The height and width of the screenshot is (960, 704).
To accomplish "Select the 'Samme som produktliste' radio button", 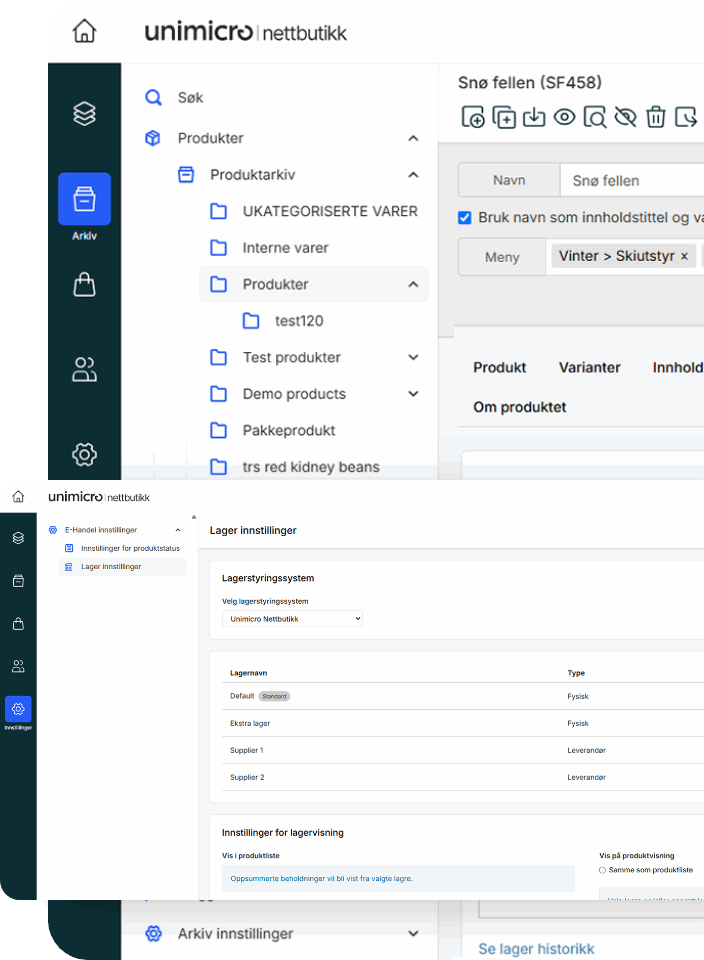I will tap(603, 870).
